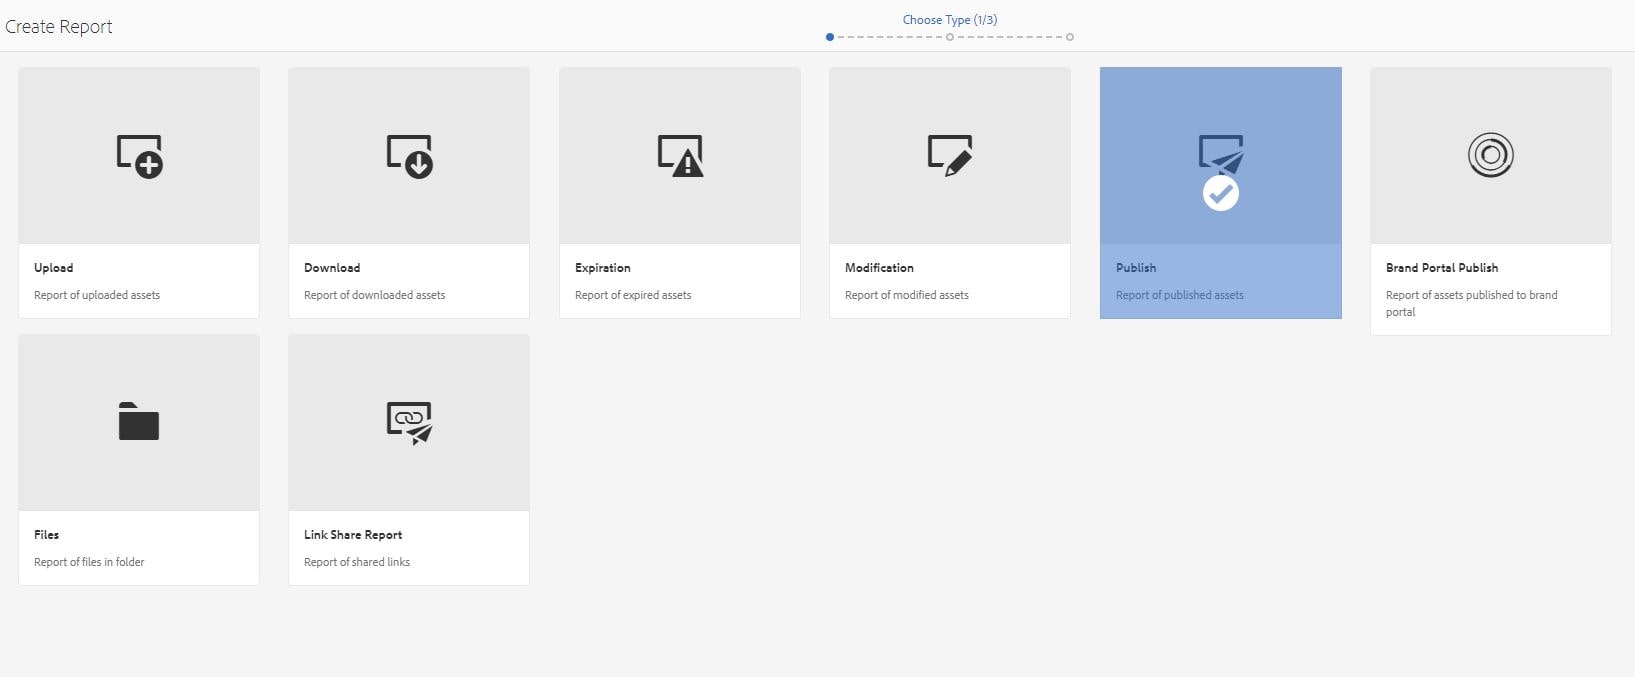Click 'Report of assets published to brand portal' text
This screenshot has width=1635, height=677.
pyautogui.click(x=1472, y=303)
